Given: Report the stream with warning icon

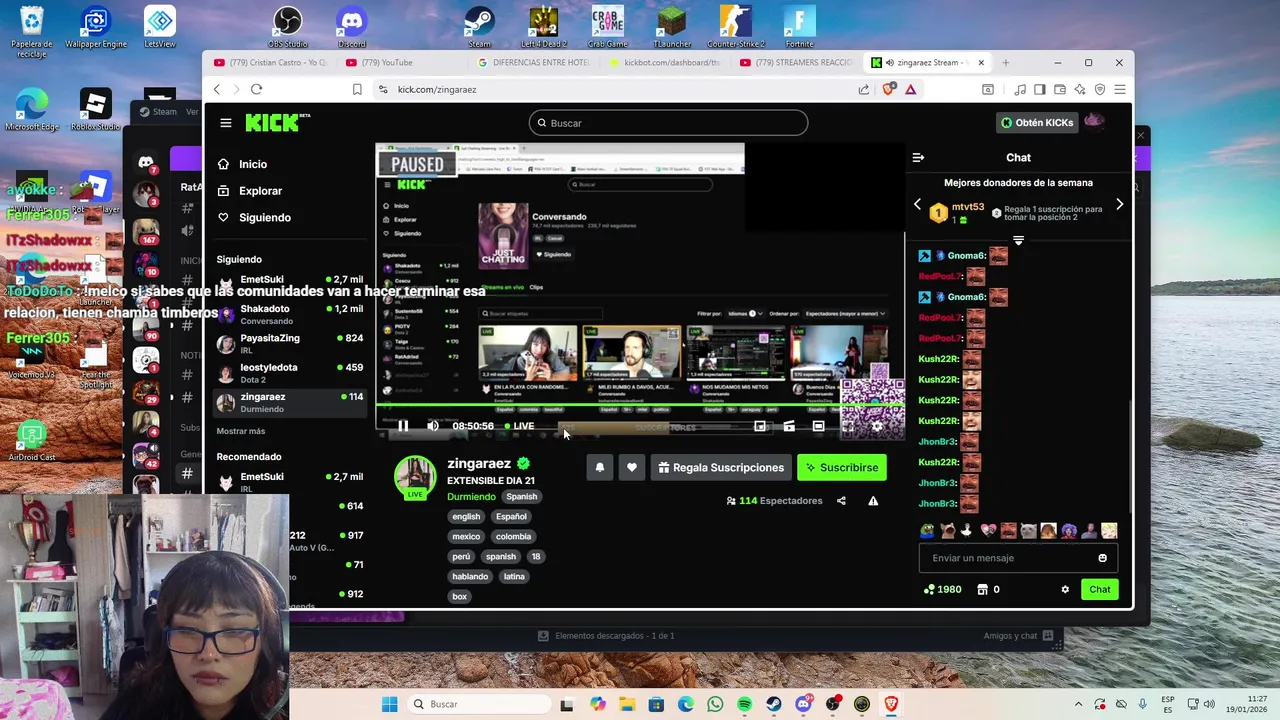Looking at the screenshot, I should tap(873, 501).
